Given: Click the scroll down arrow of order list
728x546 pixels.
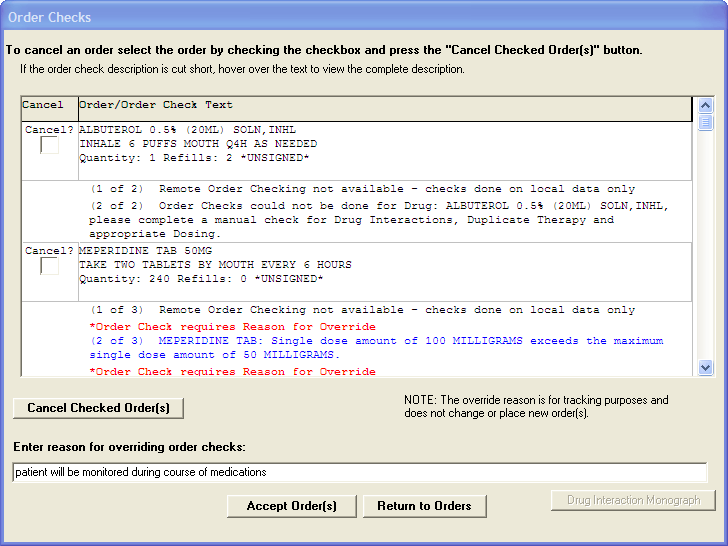Looking at the screenshot, I should click(705, 368).
